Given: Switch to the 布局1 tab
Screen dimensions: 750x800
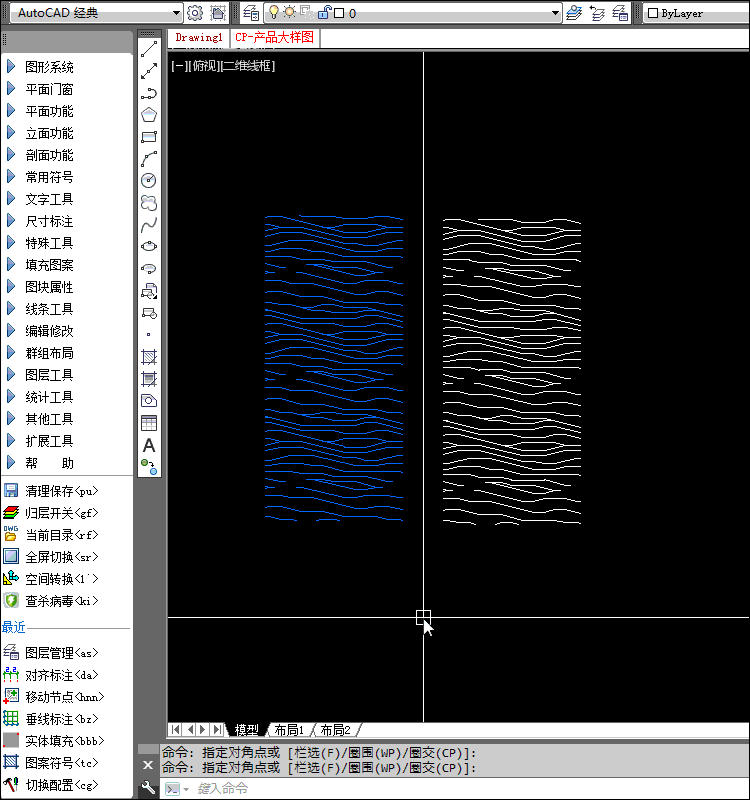Looking at the screenshot, I should coord(289,730).
